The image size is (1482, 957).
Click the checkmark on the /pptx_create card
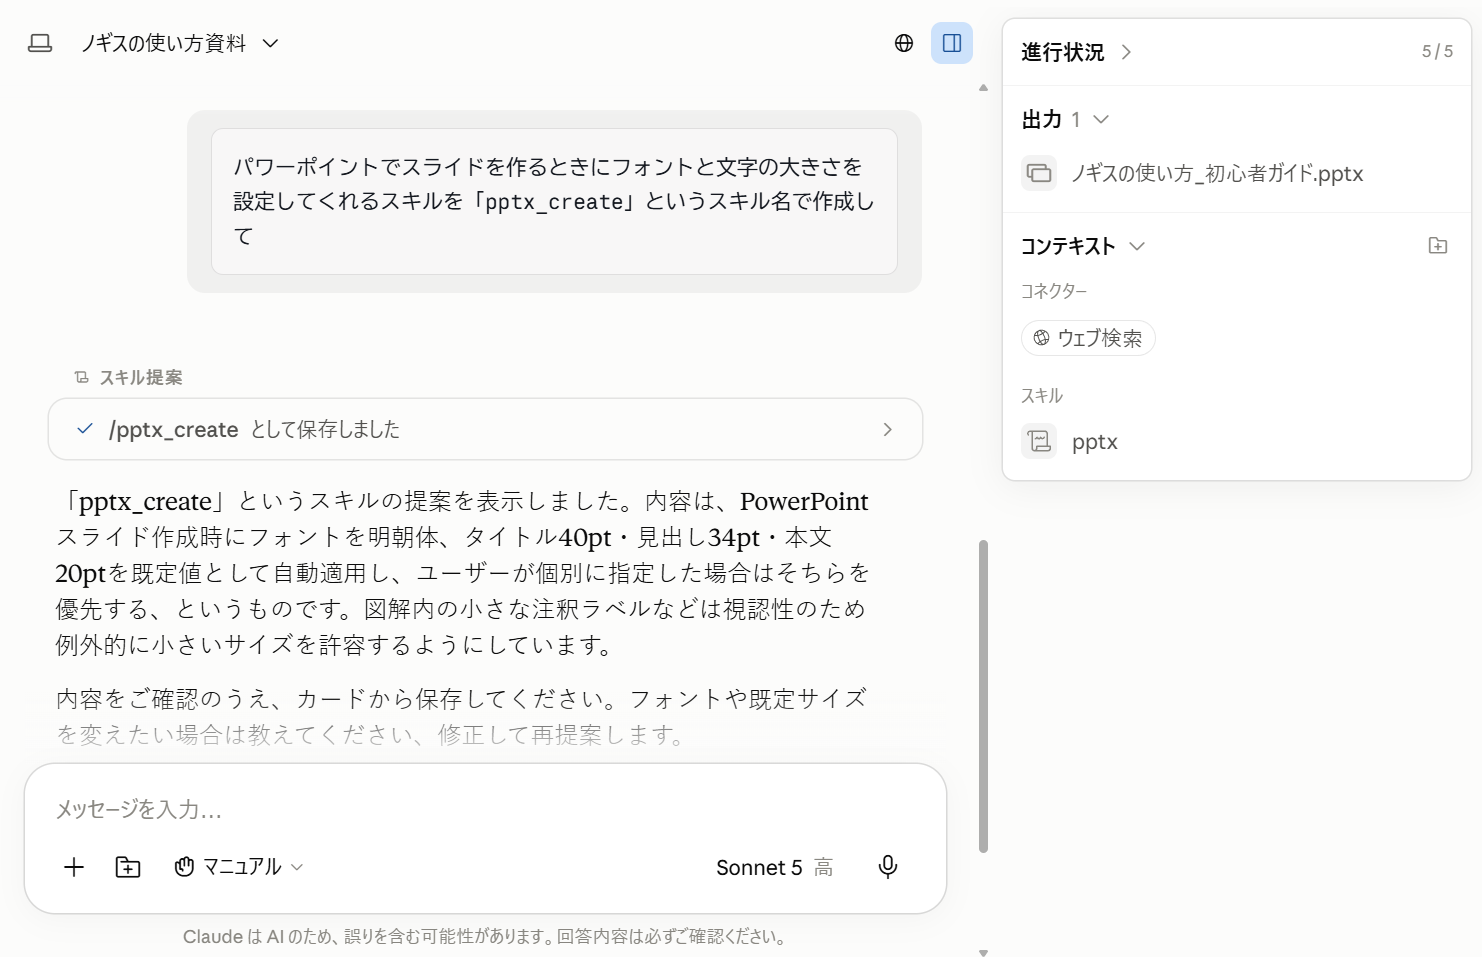click(85, 429)
